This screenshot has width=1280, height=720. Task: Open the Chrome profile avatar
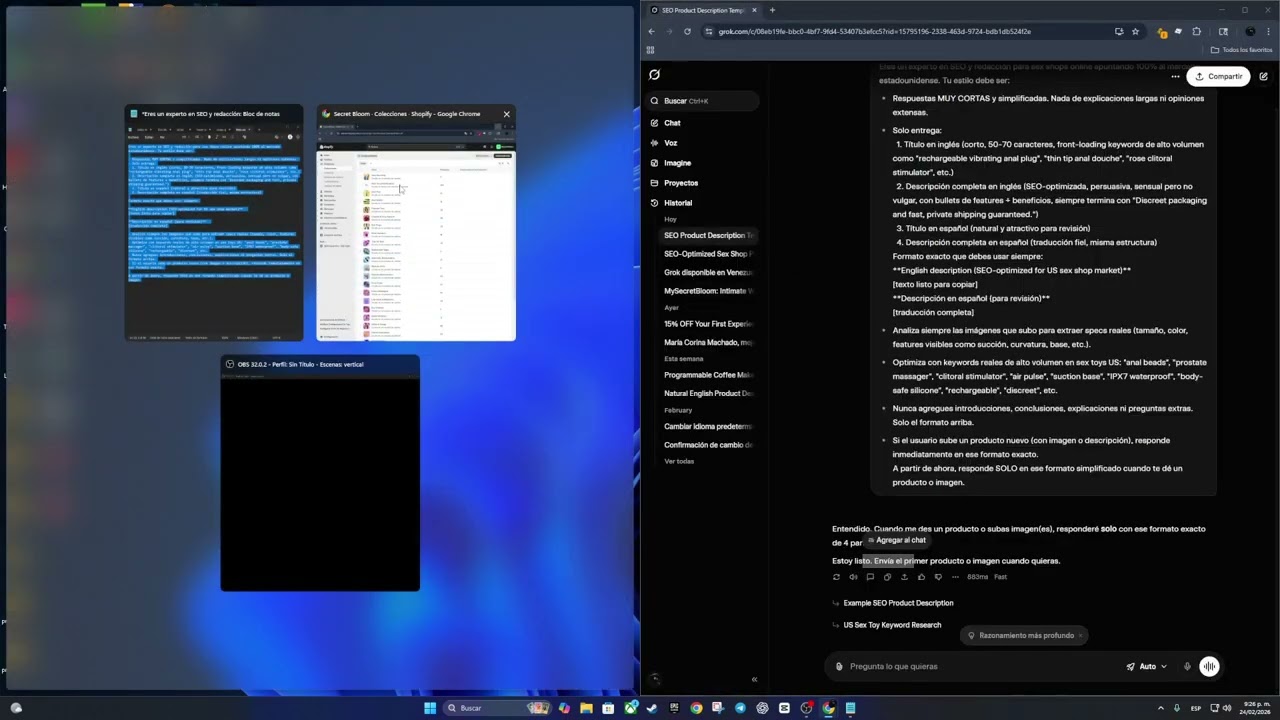tap(1250, 32)
